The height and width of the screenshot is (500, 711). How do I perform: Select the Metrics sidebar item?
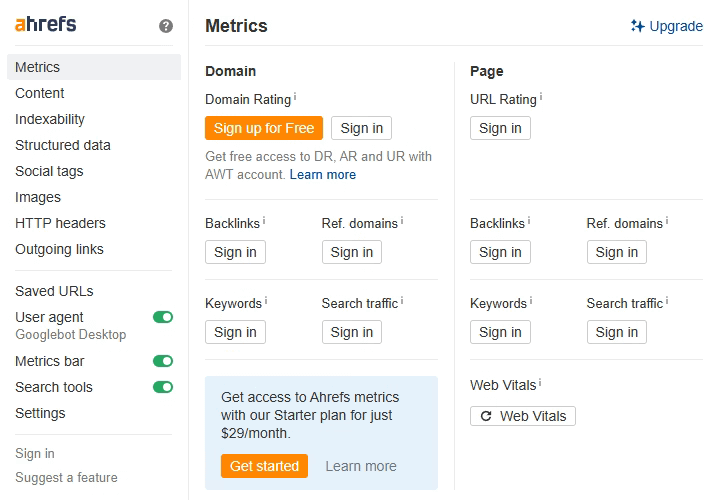[x=94, y=67]
